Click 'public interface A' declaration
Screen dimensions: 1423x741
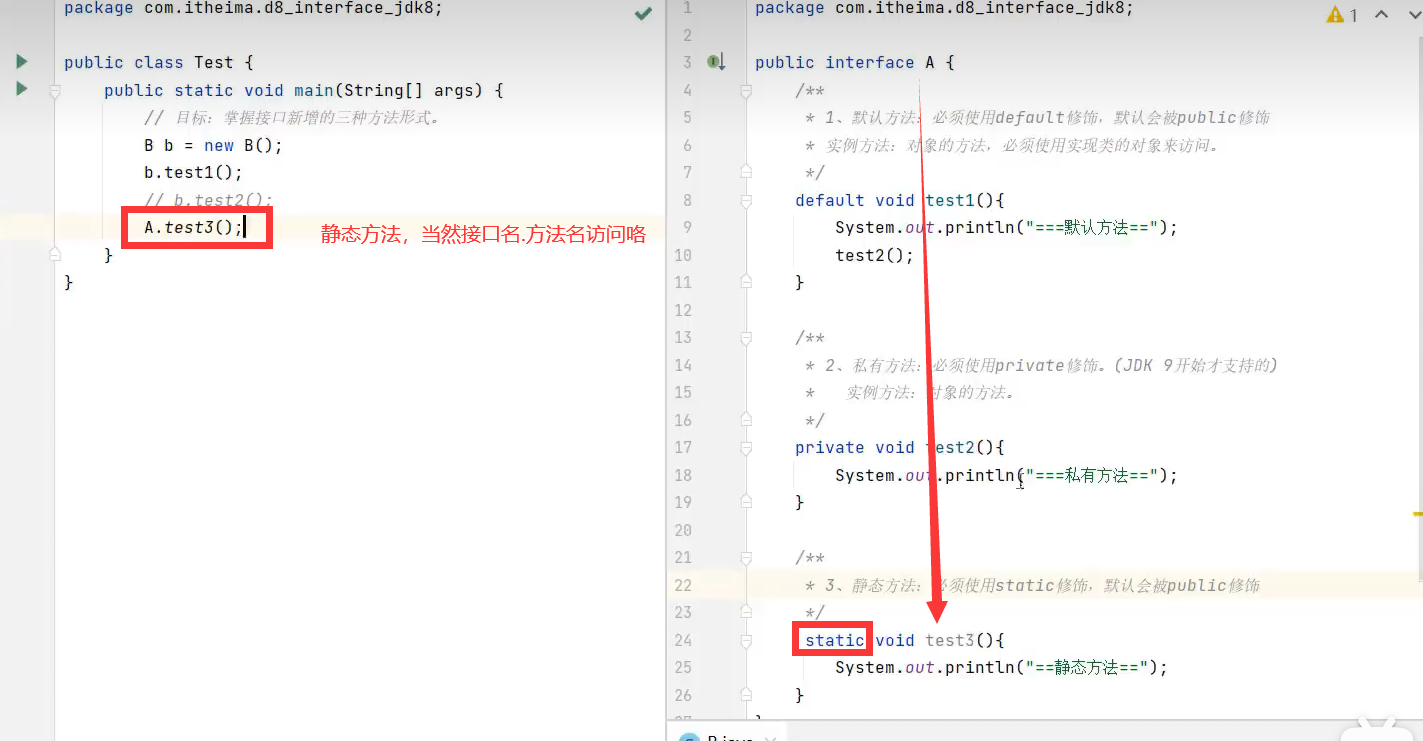pyautogui.click(x=855, y=62)
